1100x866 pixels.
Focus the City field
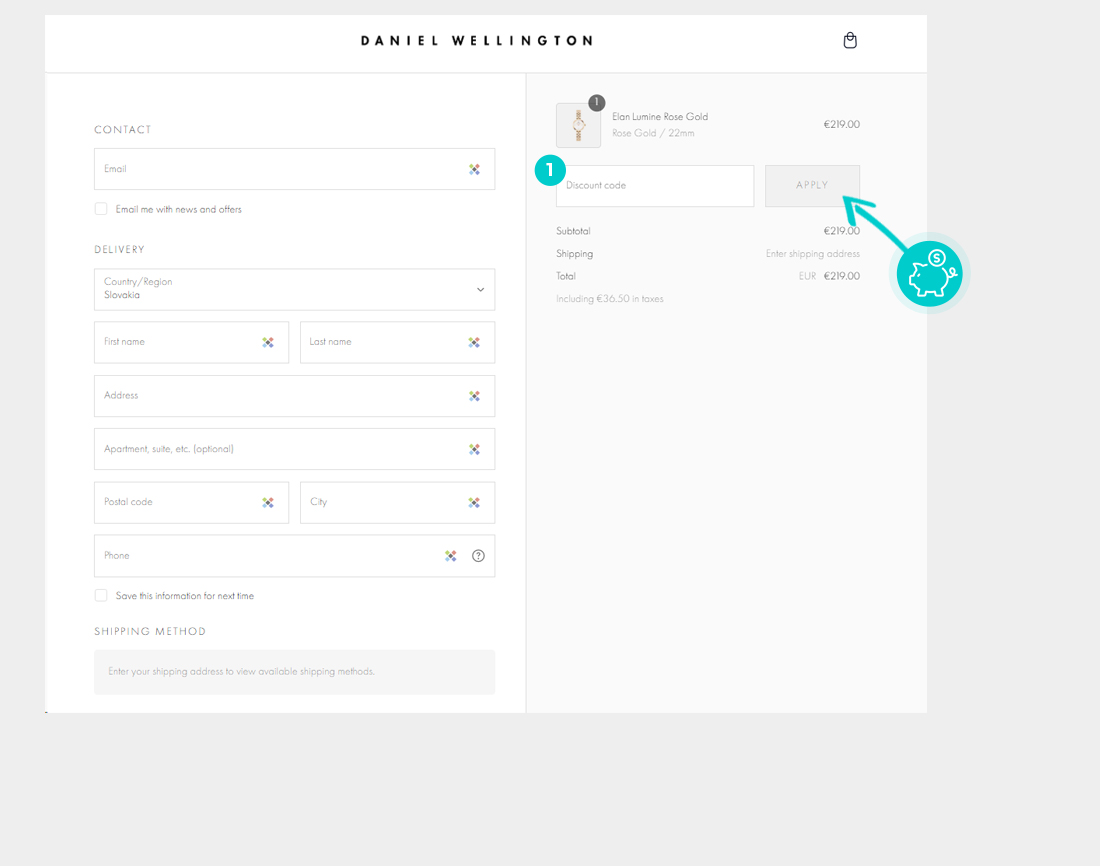(398, 502)
